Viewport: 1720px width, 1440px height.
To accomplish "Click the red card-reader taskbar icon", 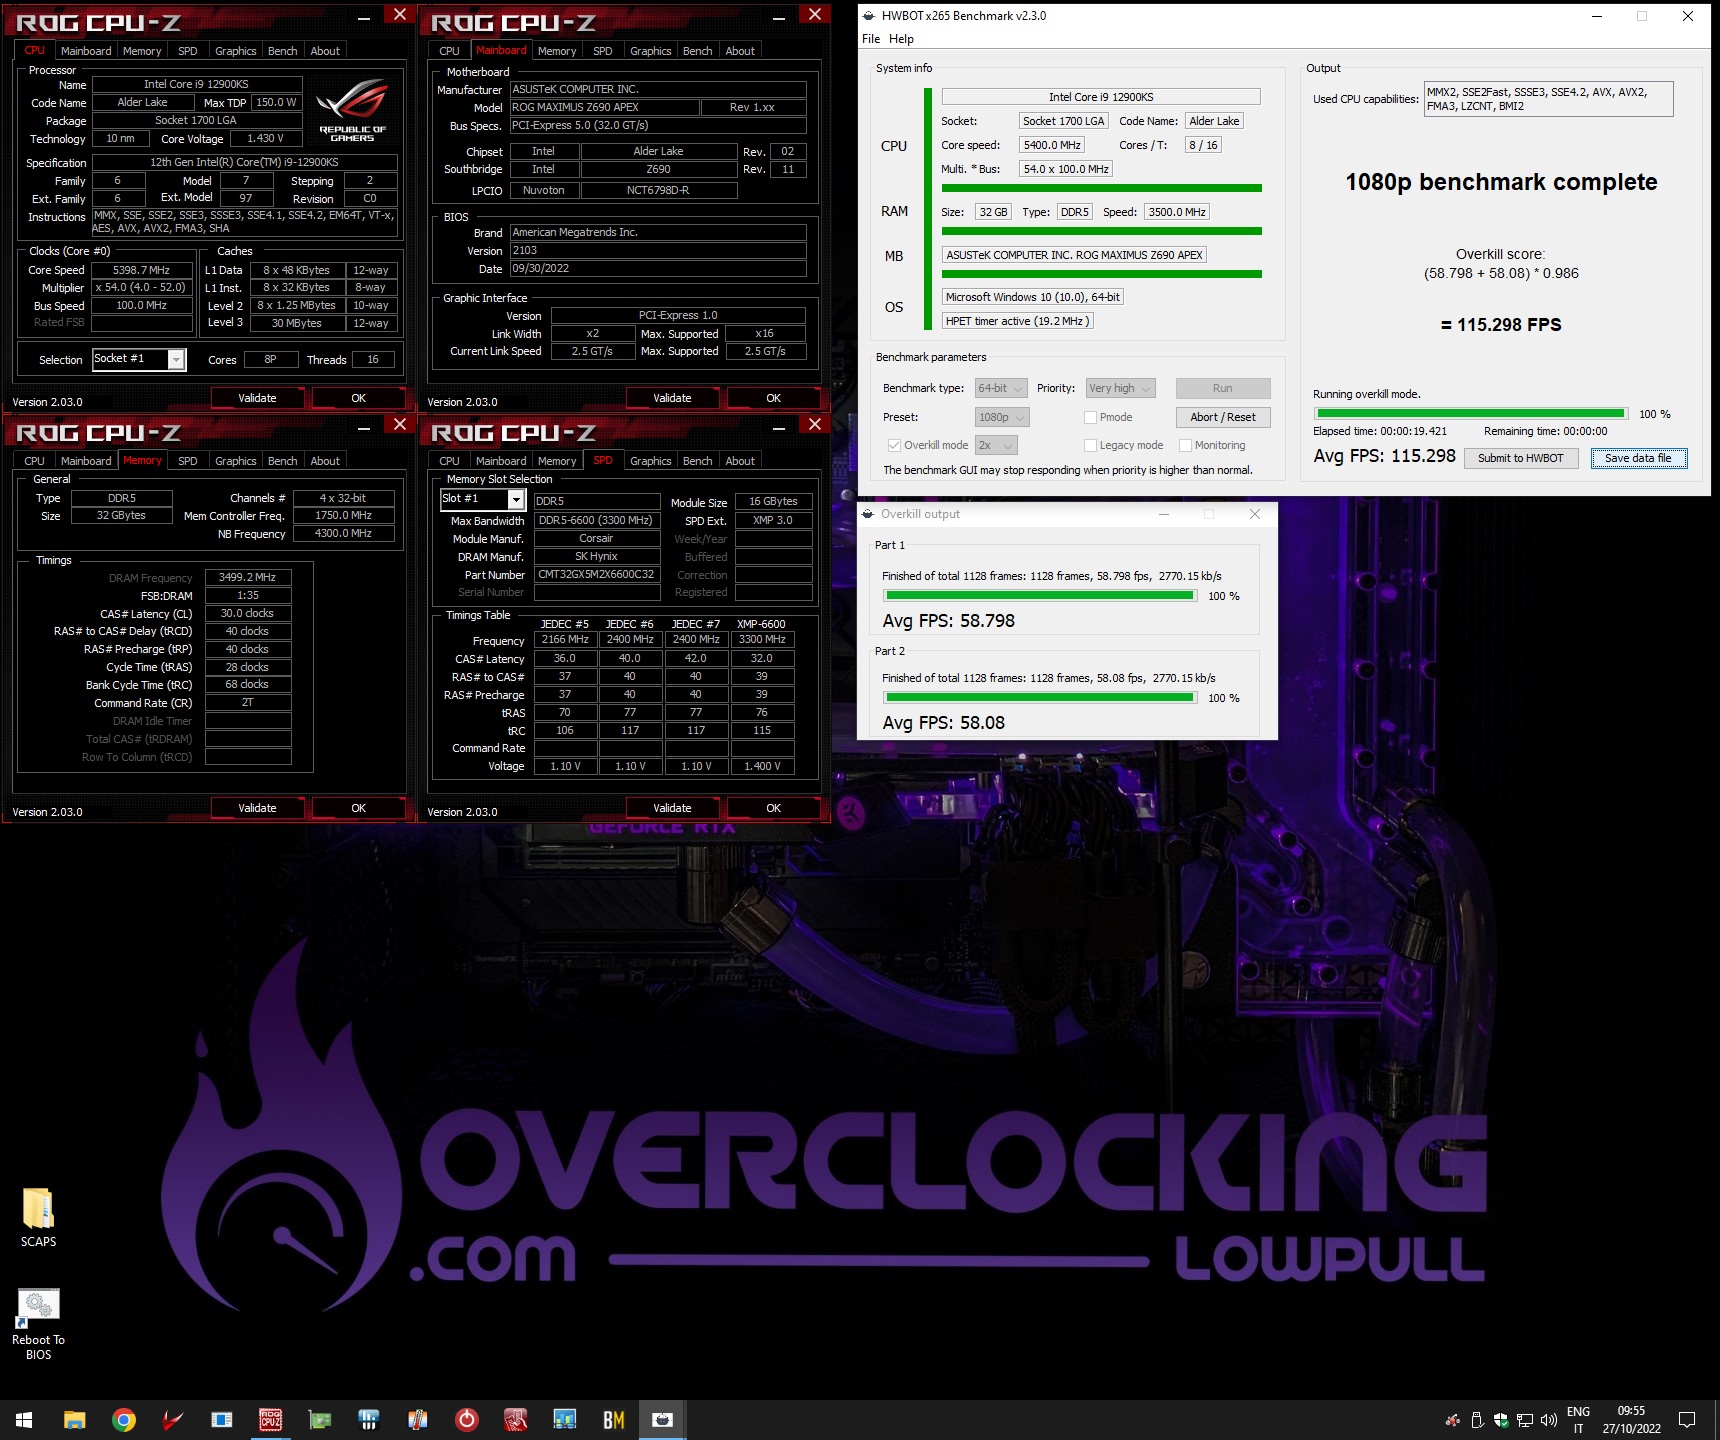I will click(x=516, y=1419).
